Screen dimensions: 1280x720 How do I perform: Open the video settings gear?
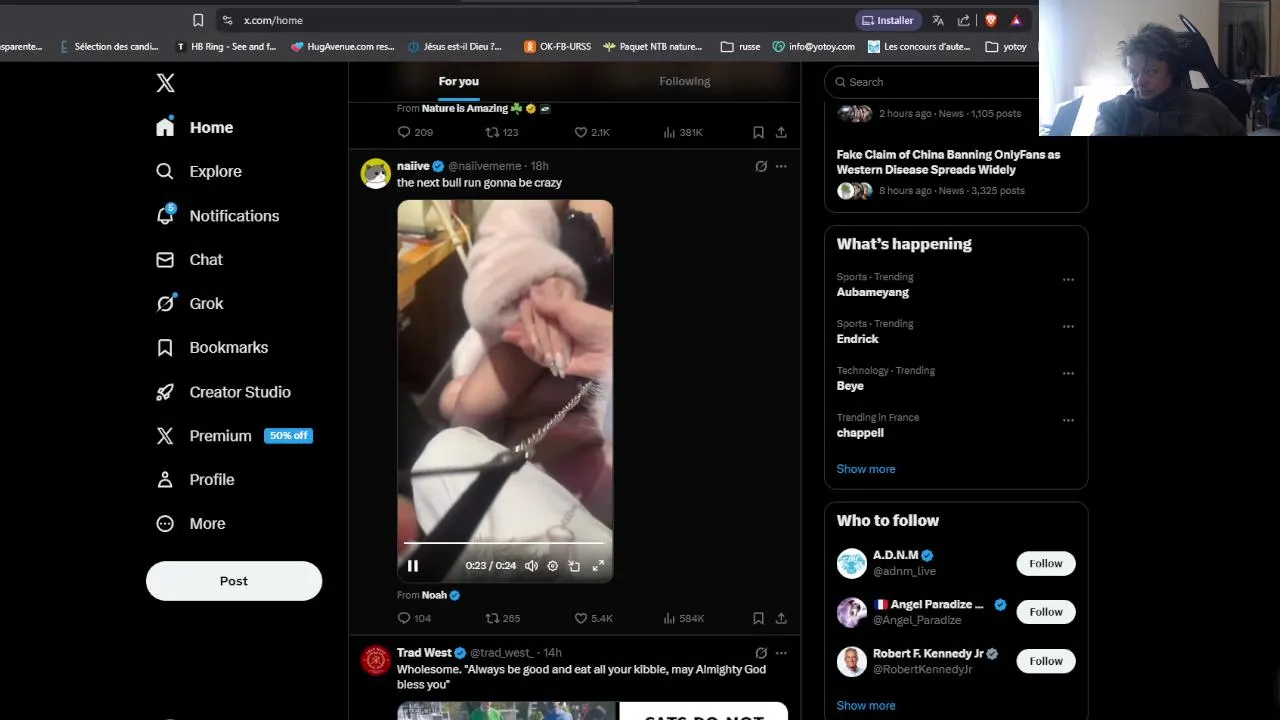tap(552, 566)
